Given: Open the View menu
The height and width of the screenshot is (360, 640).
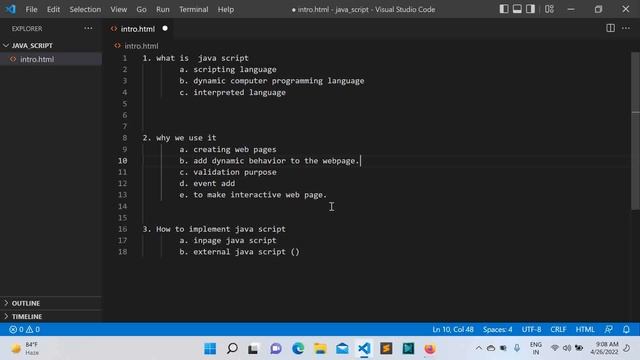Looking at the screenshot, I should tap(118, 9).
